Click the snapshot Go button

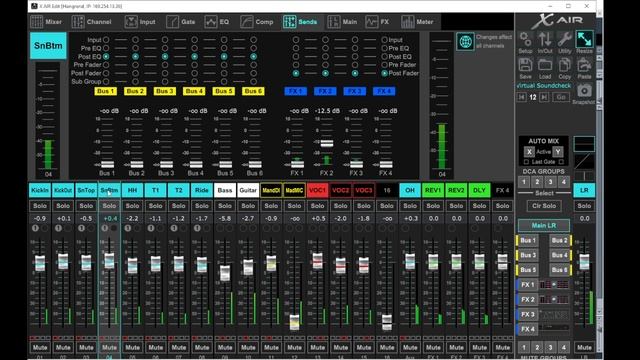561,97
